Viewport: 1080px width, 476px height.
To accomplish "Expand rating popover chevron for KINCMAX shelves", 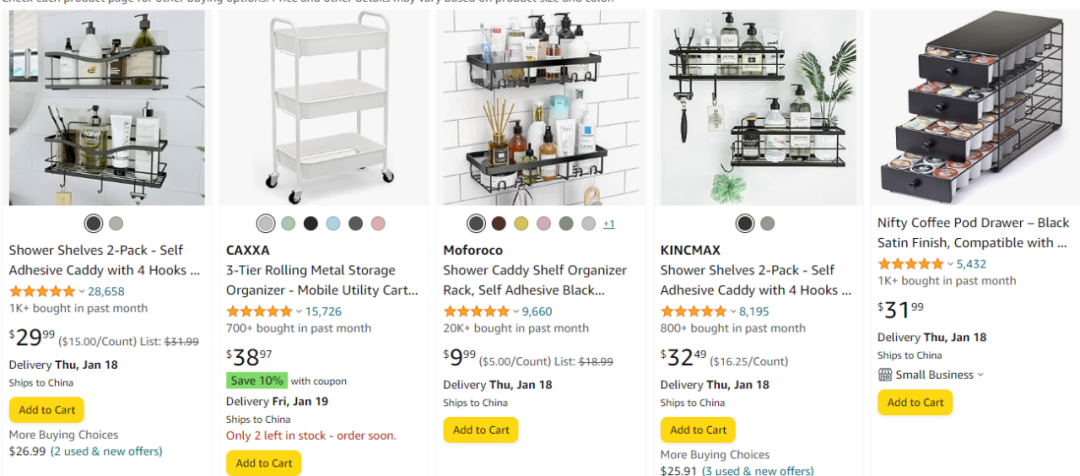I will pyautogui.click(x=733, y=311).
